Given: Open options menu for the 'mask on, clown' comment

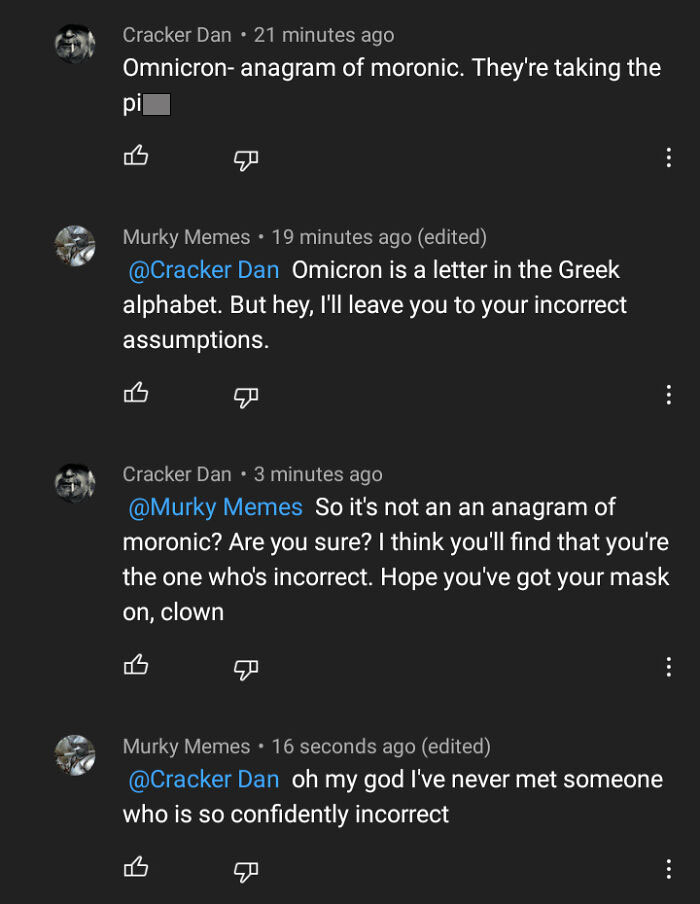Looking at the screenshot, I should 668,667.
